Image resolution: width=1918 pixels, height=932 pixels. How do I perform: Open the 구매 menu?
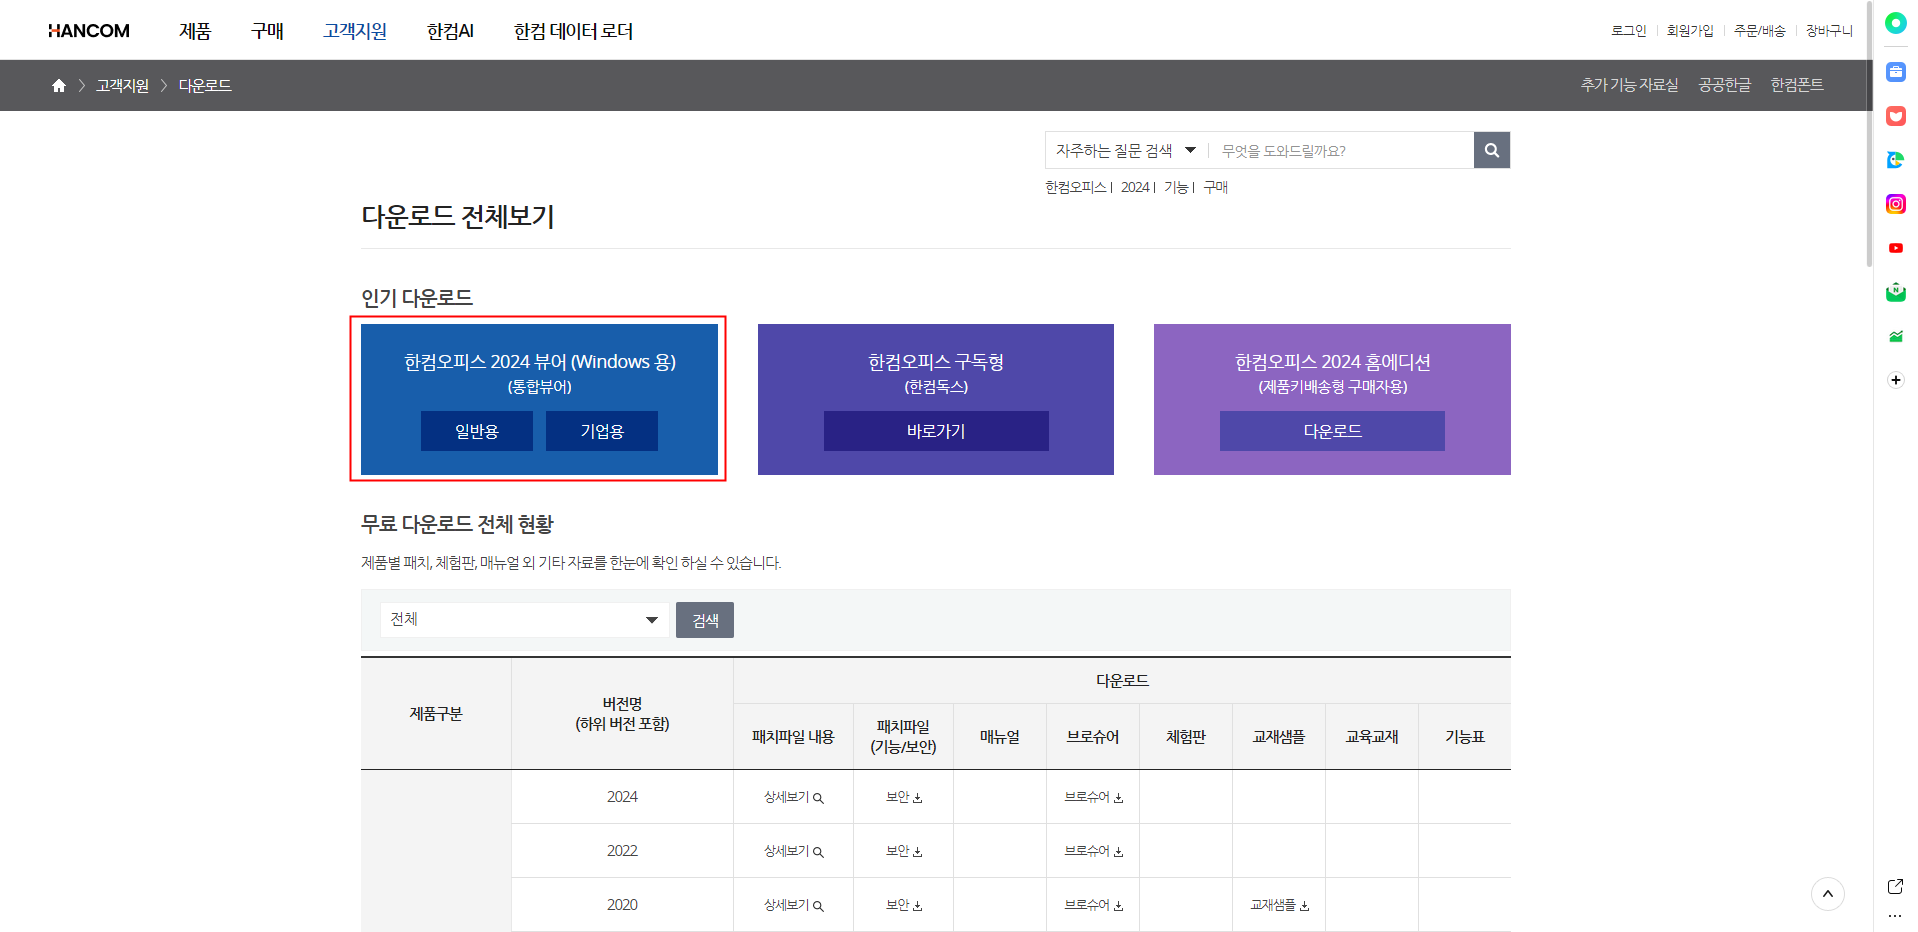(267, 31)
